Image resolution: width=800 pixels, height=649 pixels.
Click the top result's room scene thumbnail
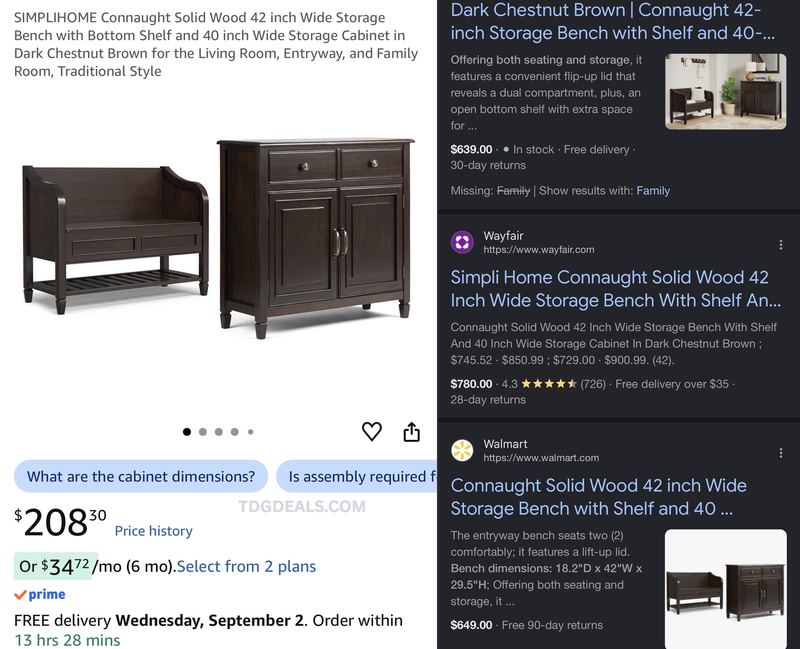[726, 91]
